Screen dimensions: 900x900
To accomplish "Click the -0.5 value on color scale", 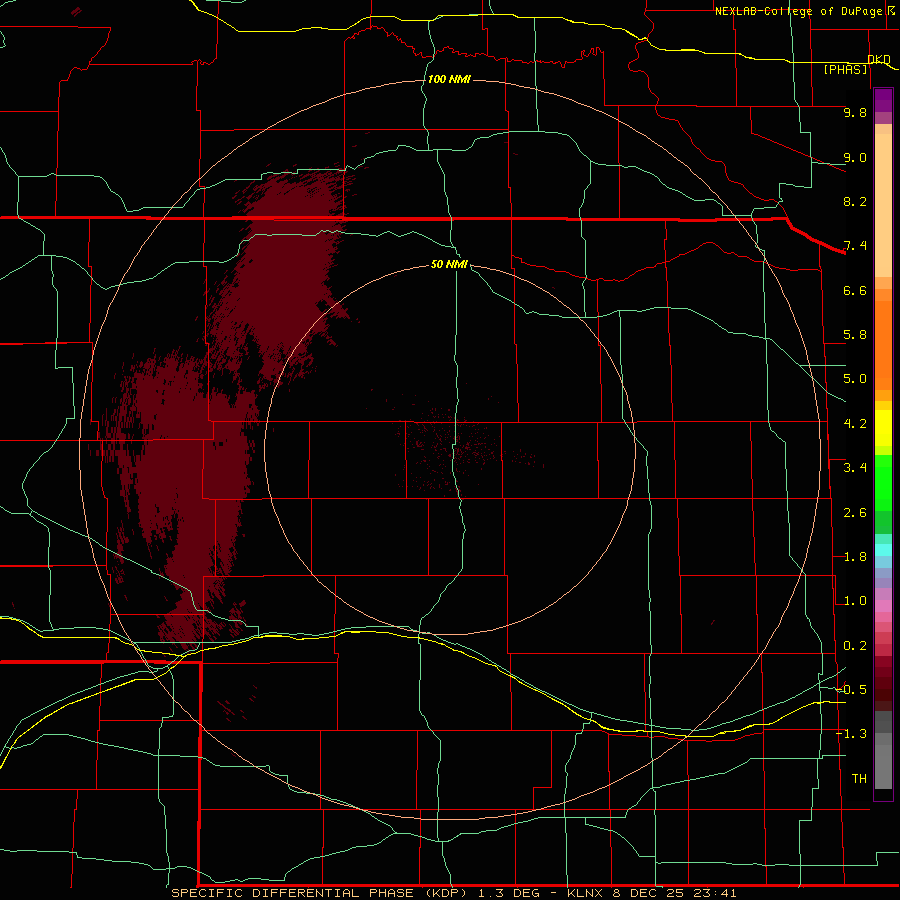I will [x=851, y=690].
